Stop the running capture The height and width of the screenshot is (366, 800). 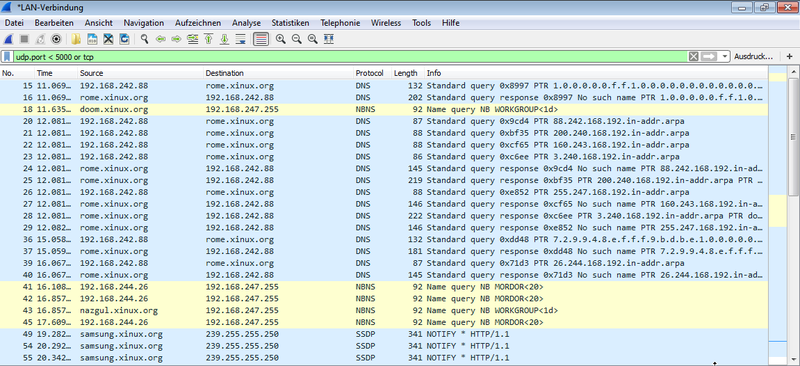point(24,39)
